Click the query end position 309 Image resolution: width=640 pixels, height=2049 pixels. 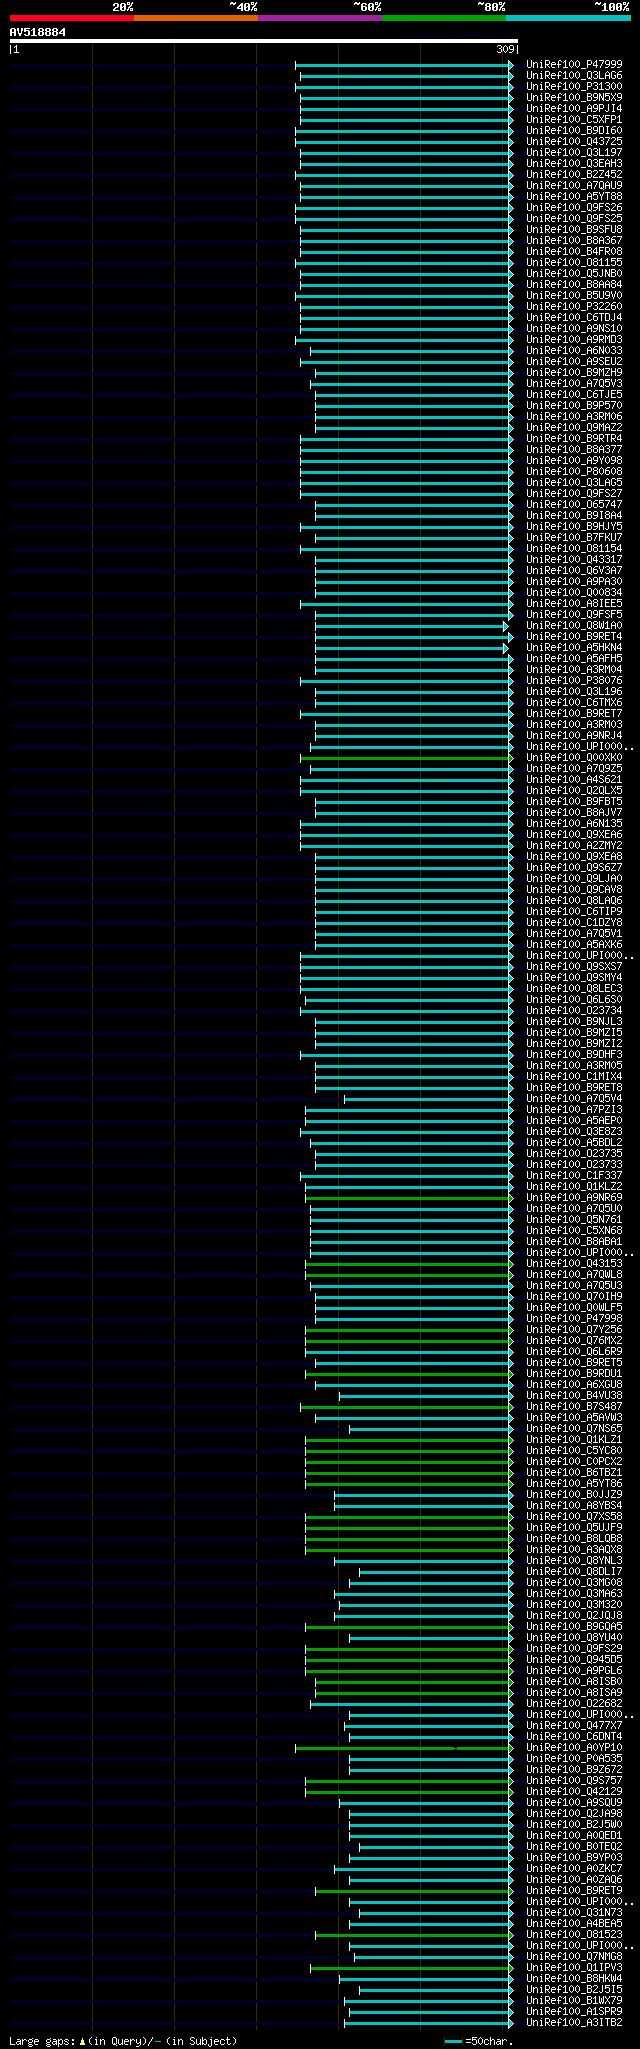[506, 49]
